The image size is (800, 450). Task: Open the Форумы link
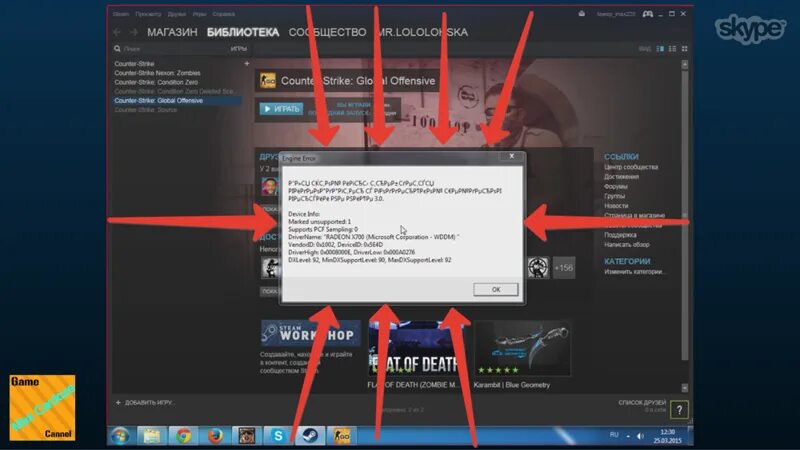click(x=616, y=186)
